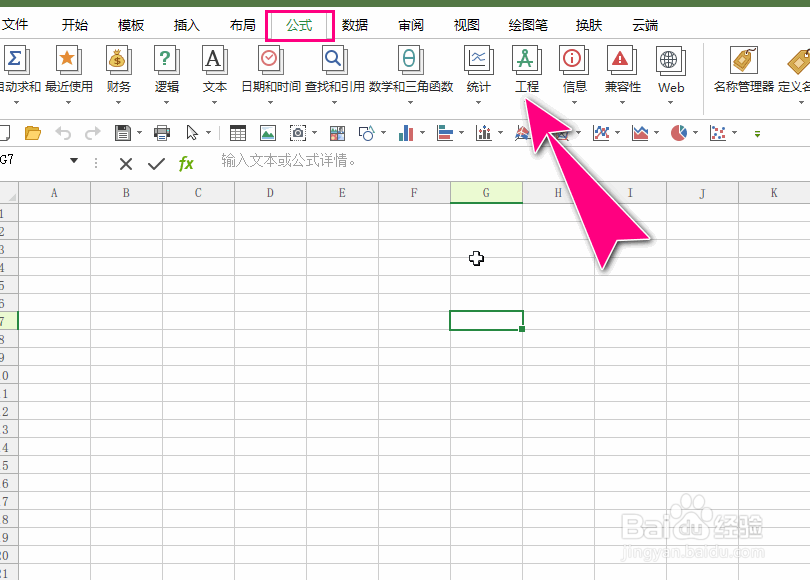Select column header G
The image size is (810, 580).
point(486,193)
